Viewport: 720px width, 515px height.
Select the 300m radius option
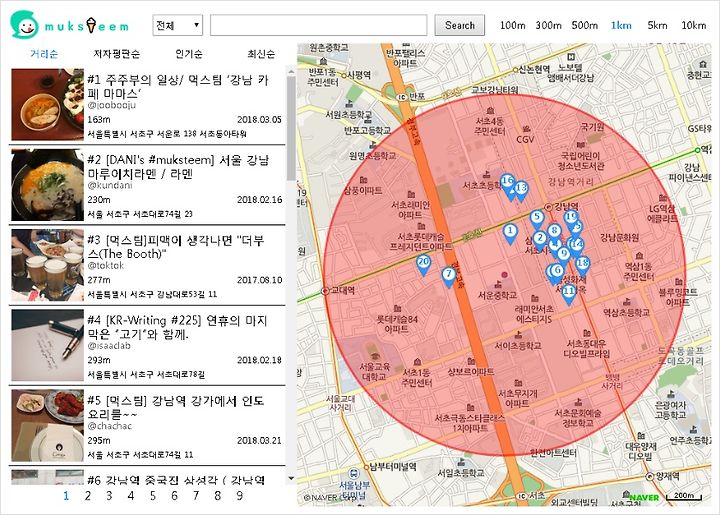(x=548, y=25)
